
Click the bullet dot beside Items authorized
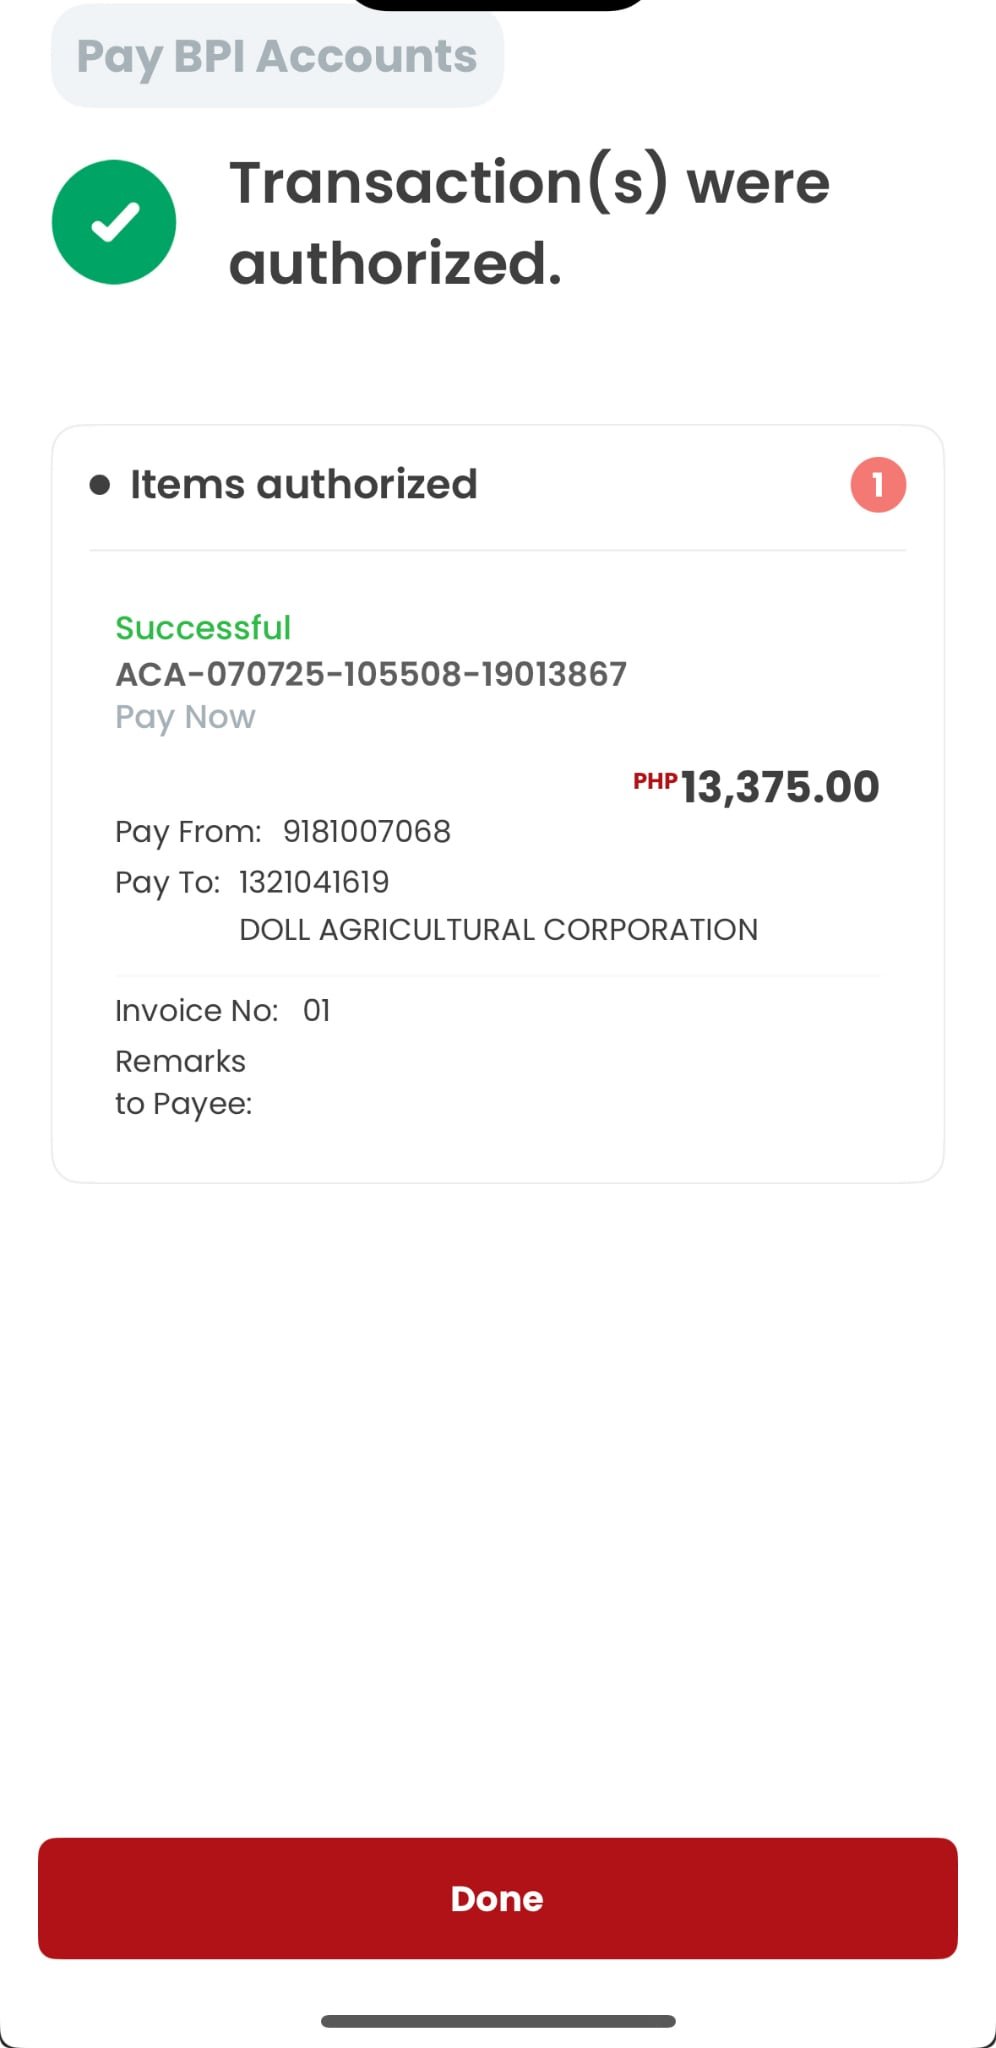click(x=99, y=486)
